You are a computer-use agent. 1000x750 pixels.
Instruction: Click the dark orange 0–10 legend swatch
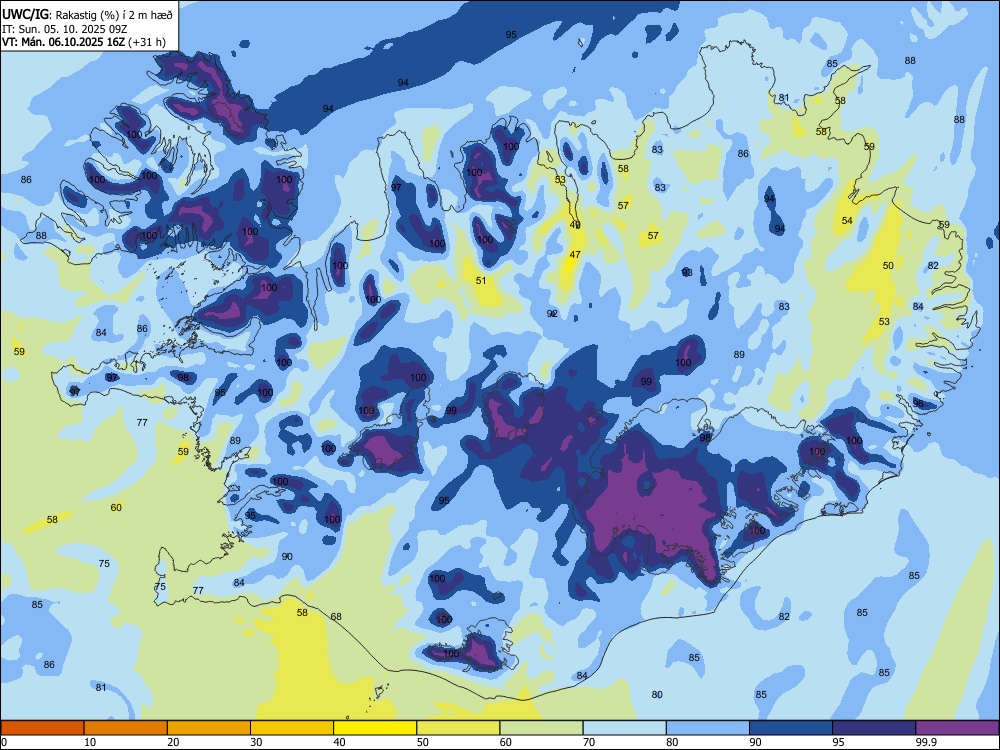42,728
